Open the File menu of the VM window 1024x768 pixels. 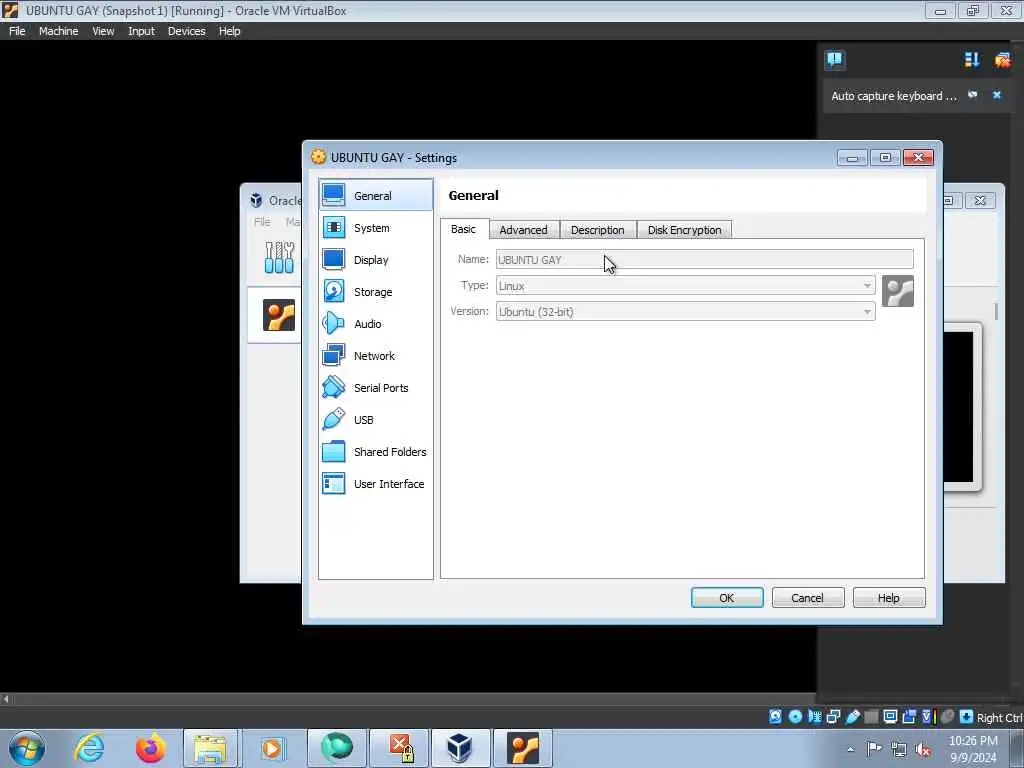pos(17,31)
